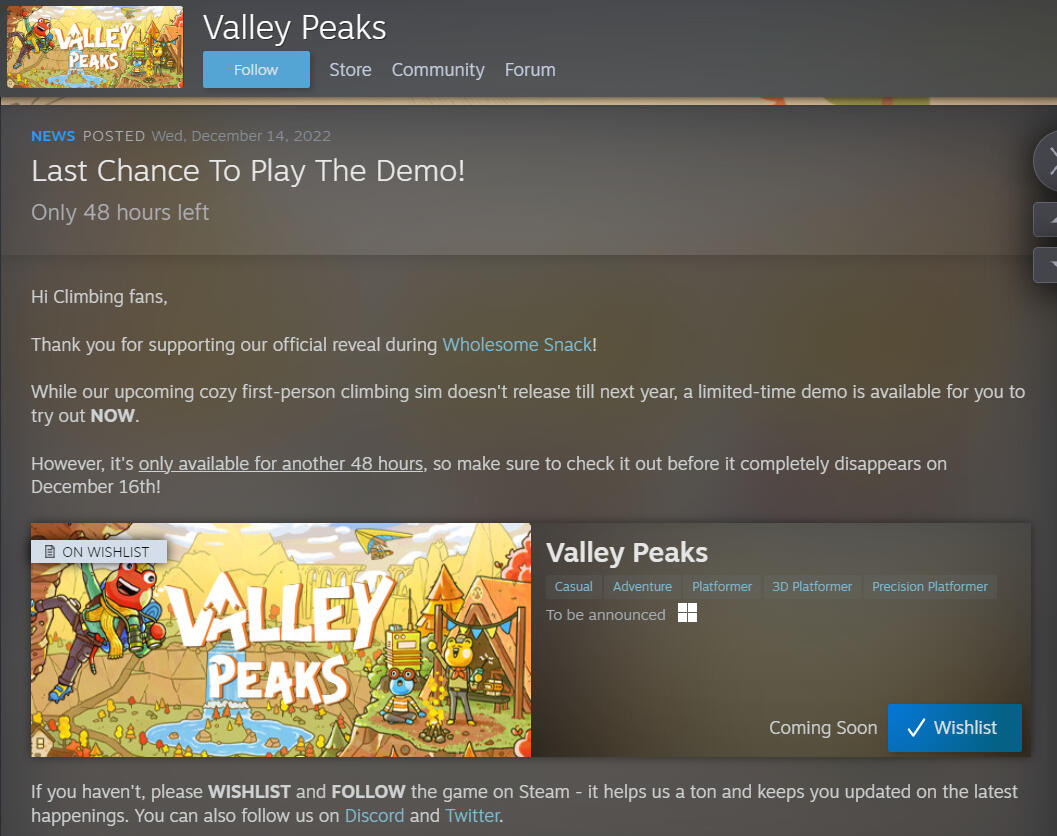Screen dimensions: 1057x836
Task: Go to previous news post up arrow
Action: click(1046, 220)
